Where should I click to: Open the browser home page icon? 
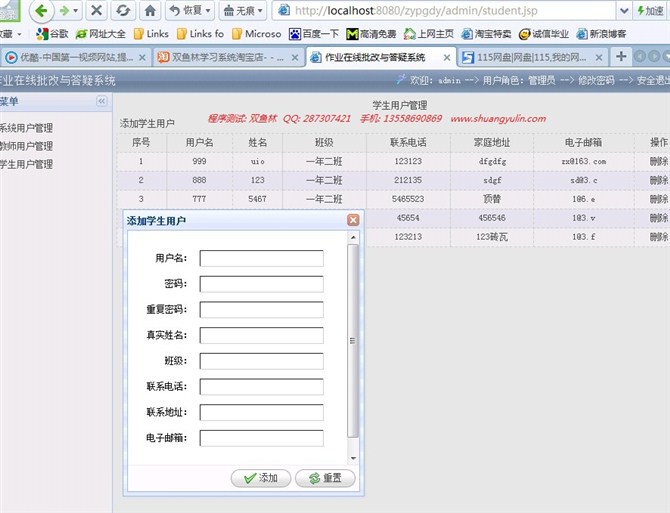pos(150,10)
